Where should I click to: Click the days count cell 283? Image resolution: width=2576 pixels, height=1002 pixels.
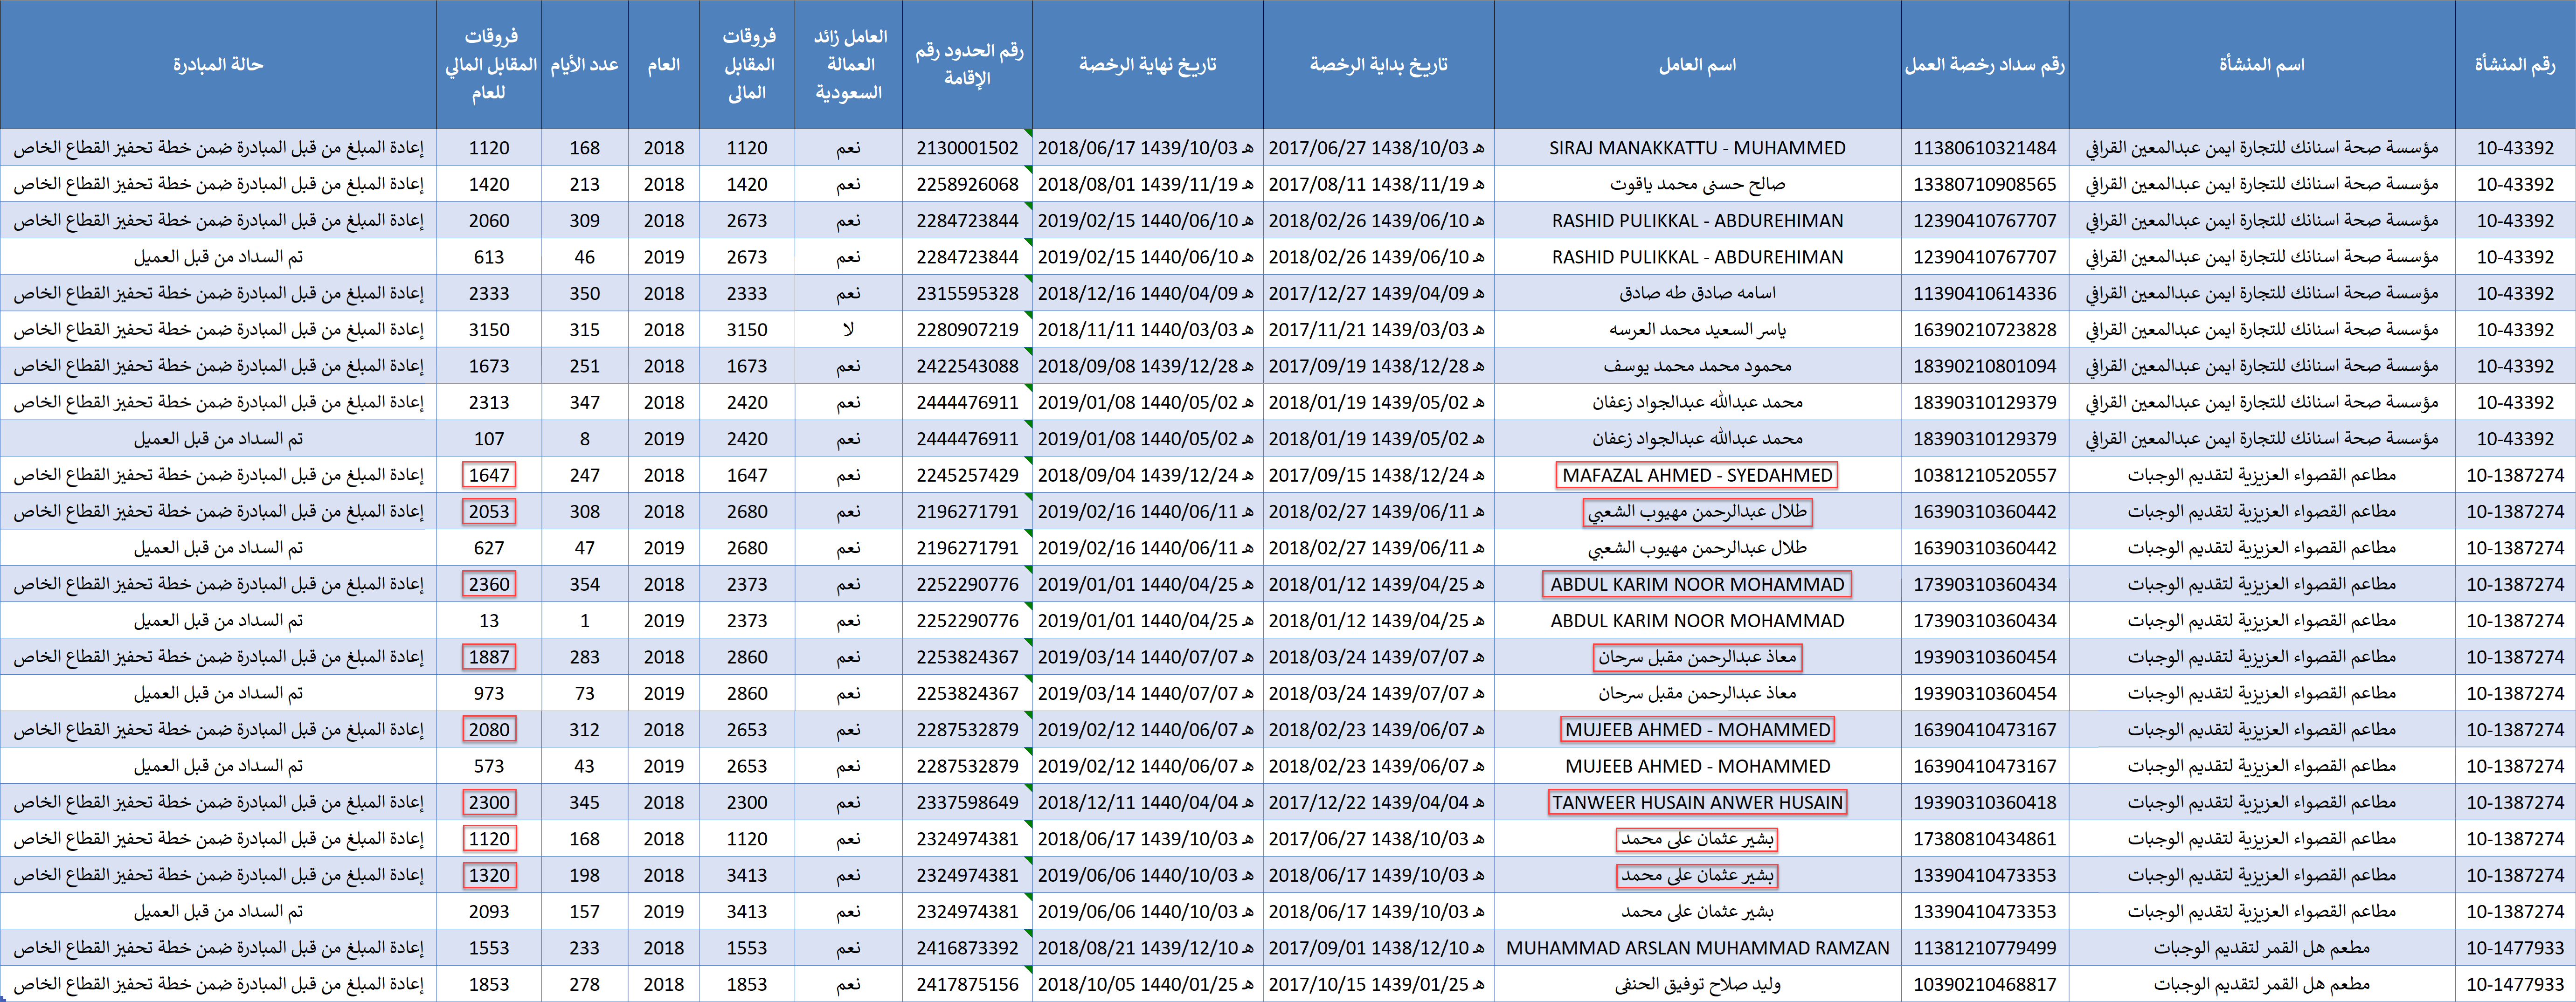pos(584,657)
